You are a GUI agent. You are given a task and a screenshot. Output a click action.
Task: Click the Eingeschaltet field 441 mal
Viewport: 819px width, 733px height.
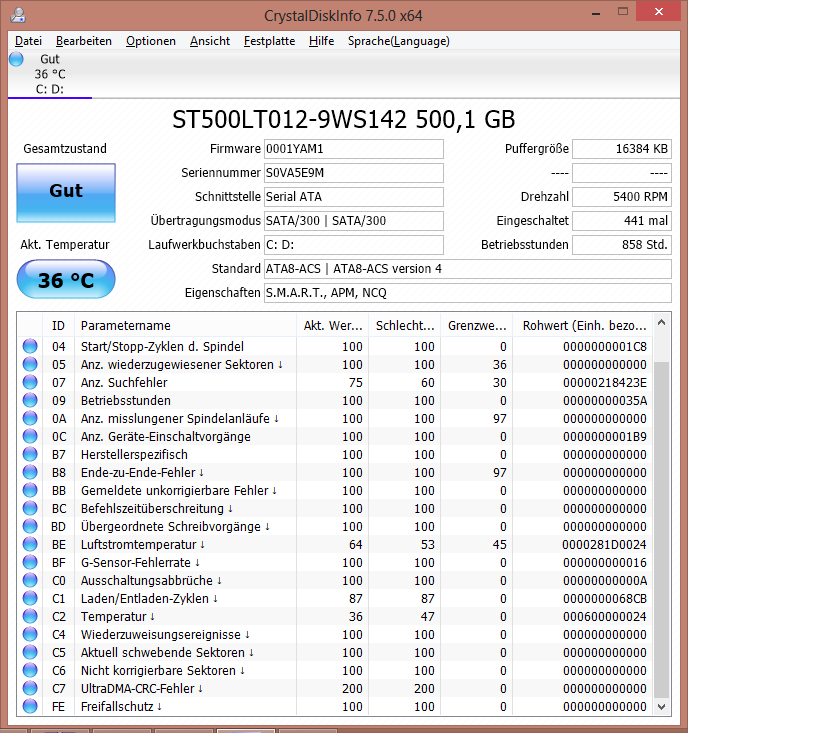click(x=622, y=221)
